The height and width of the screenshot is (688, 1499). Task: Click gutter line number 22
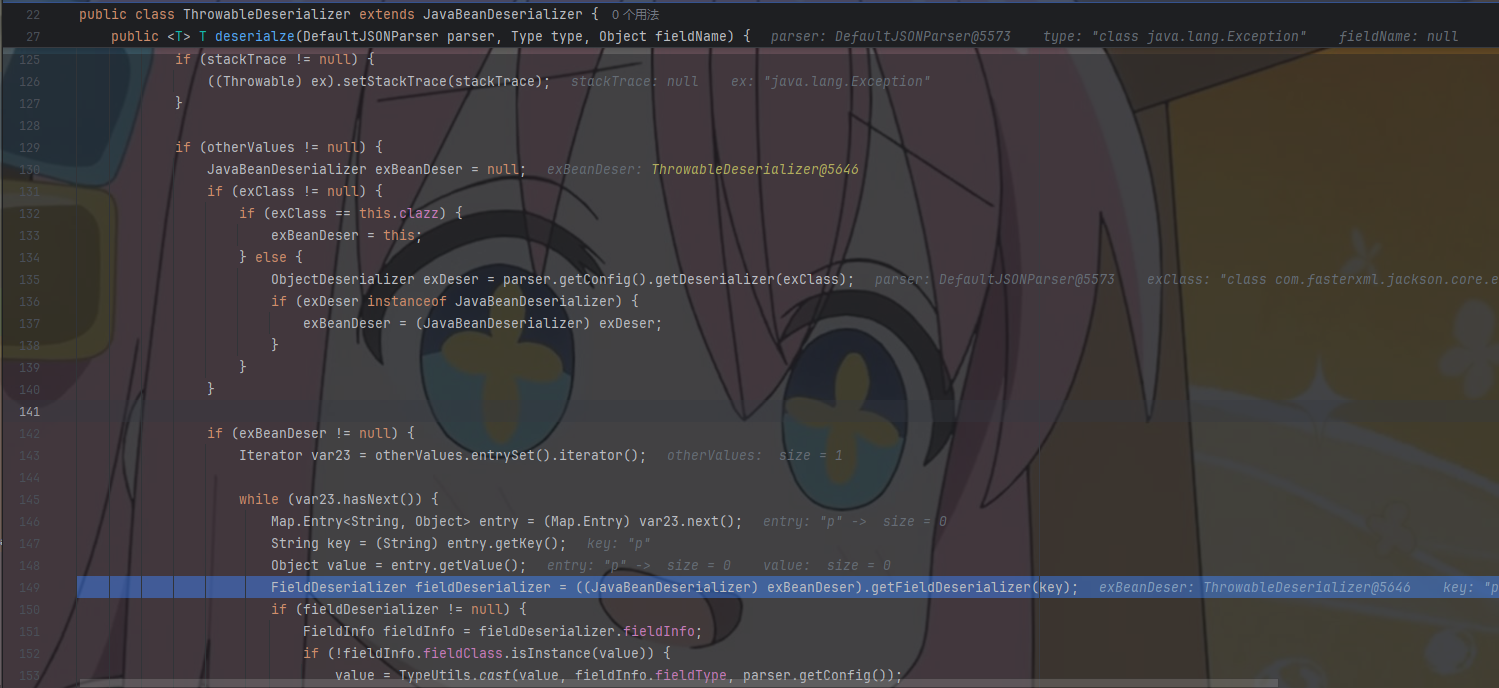[32, 15]
